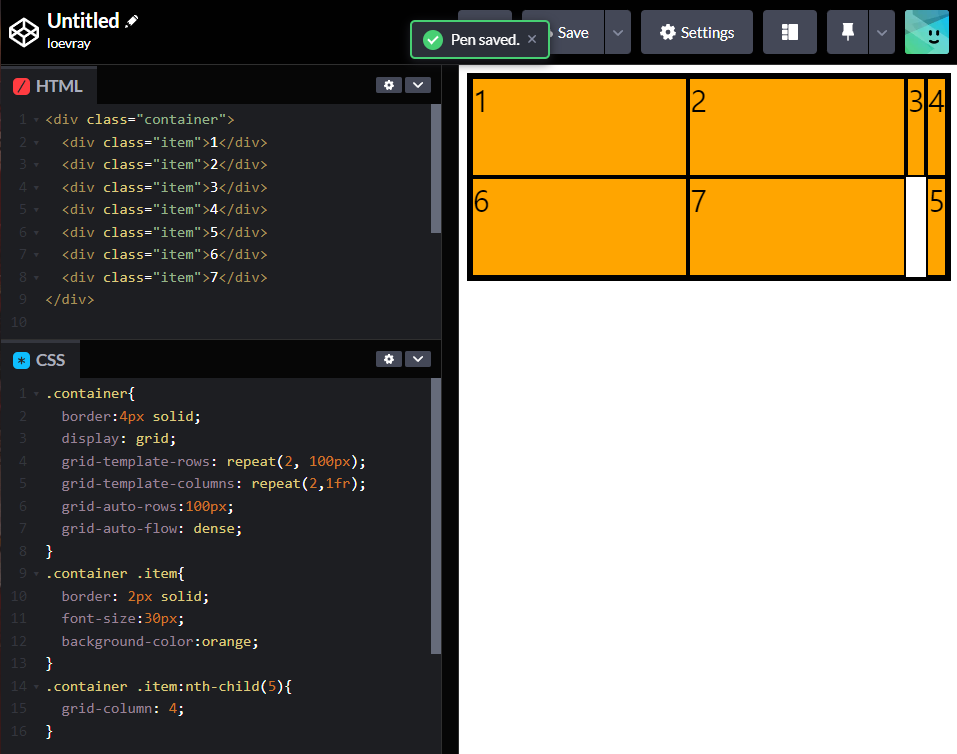The image size is (957, 754).
Task: Click the grid-auto-flow: dense line
Action: [151, 529]
